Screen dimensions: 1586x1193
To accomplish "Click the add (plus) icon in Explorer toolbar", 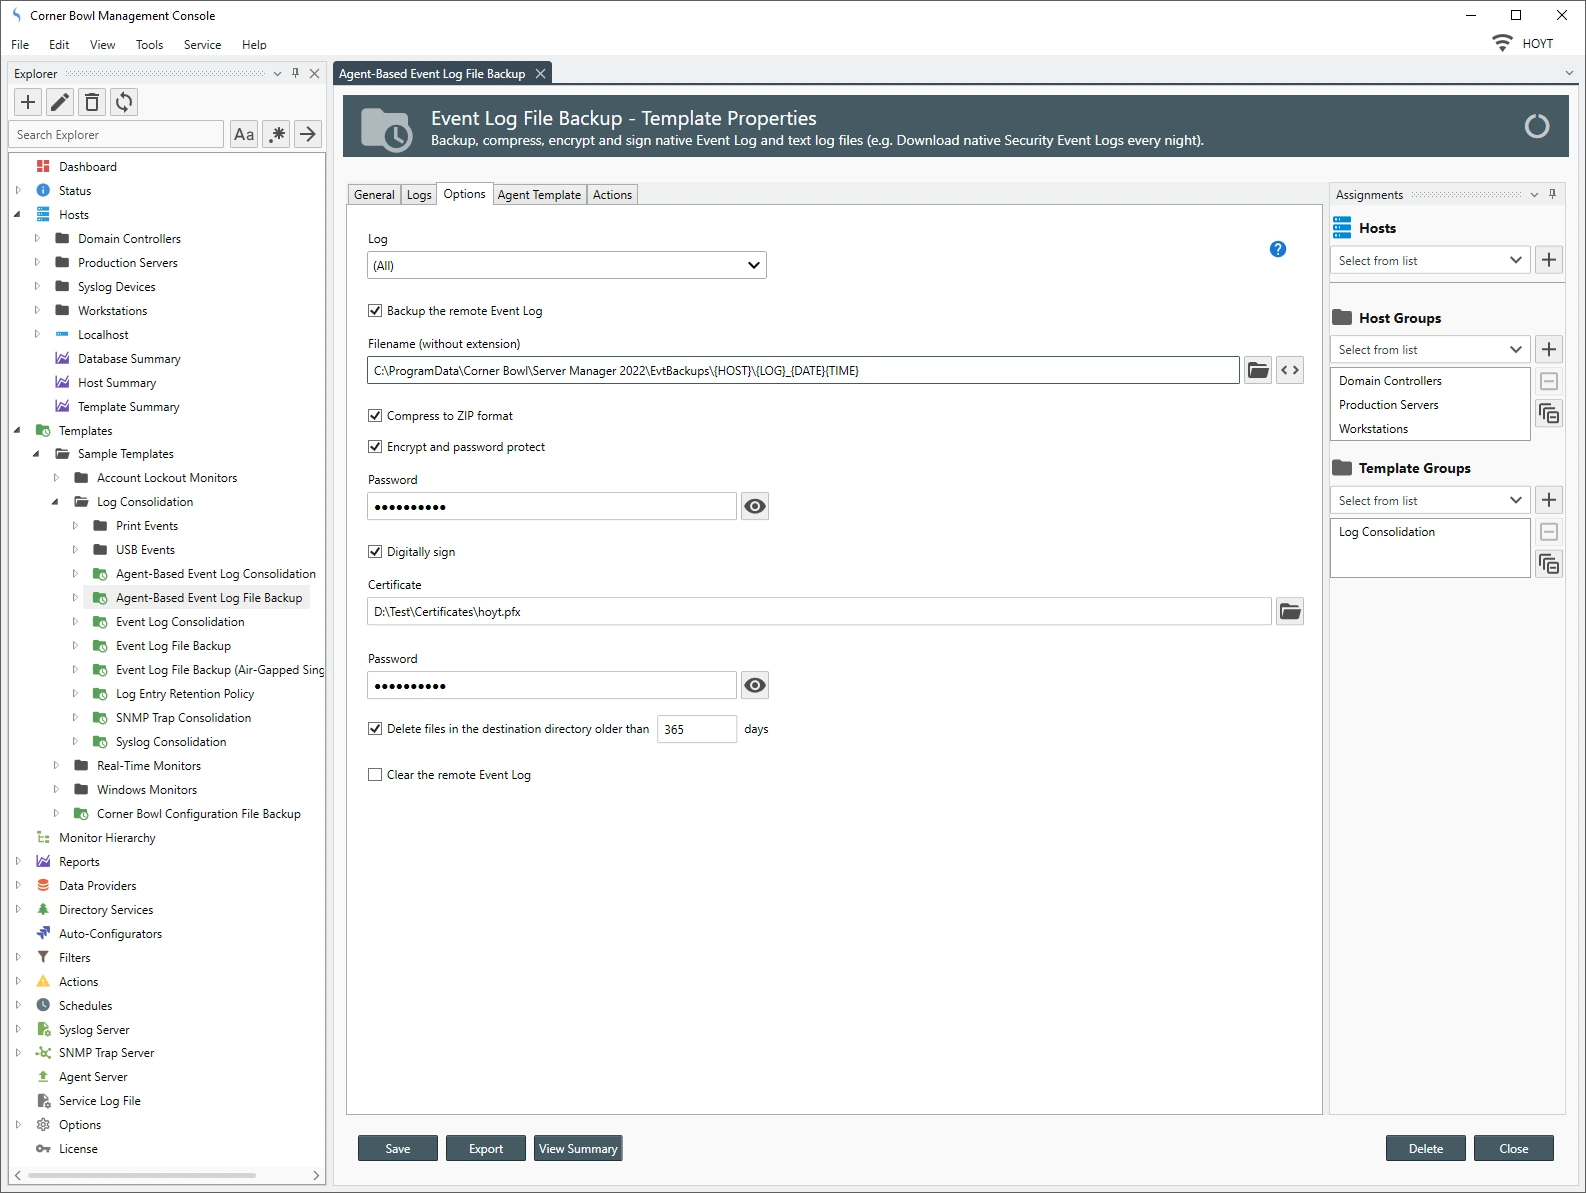I will [x=28, y=102].
